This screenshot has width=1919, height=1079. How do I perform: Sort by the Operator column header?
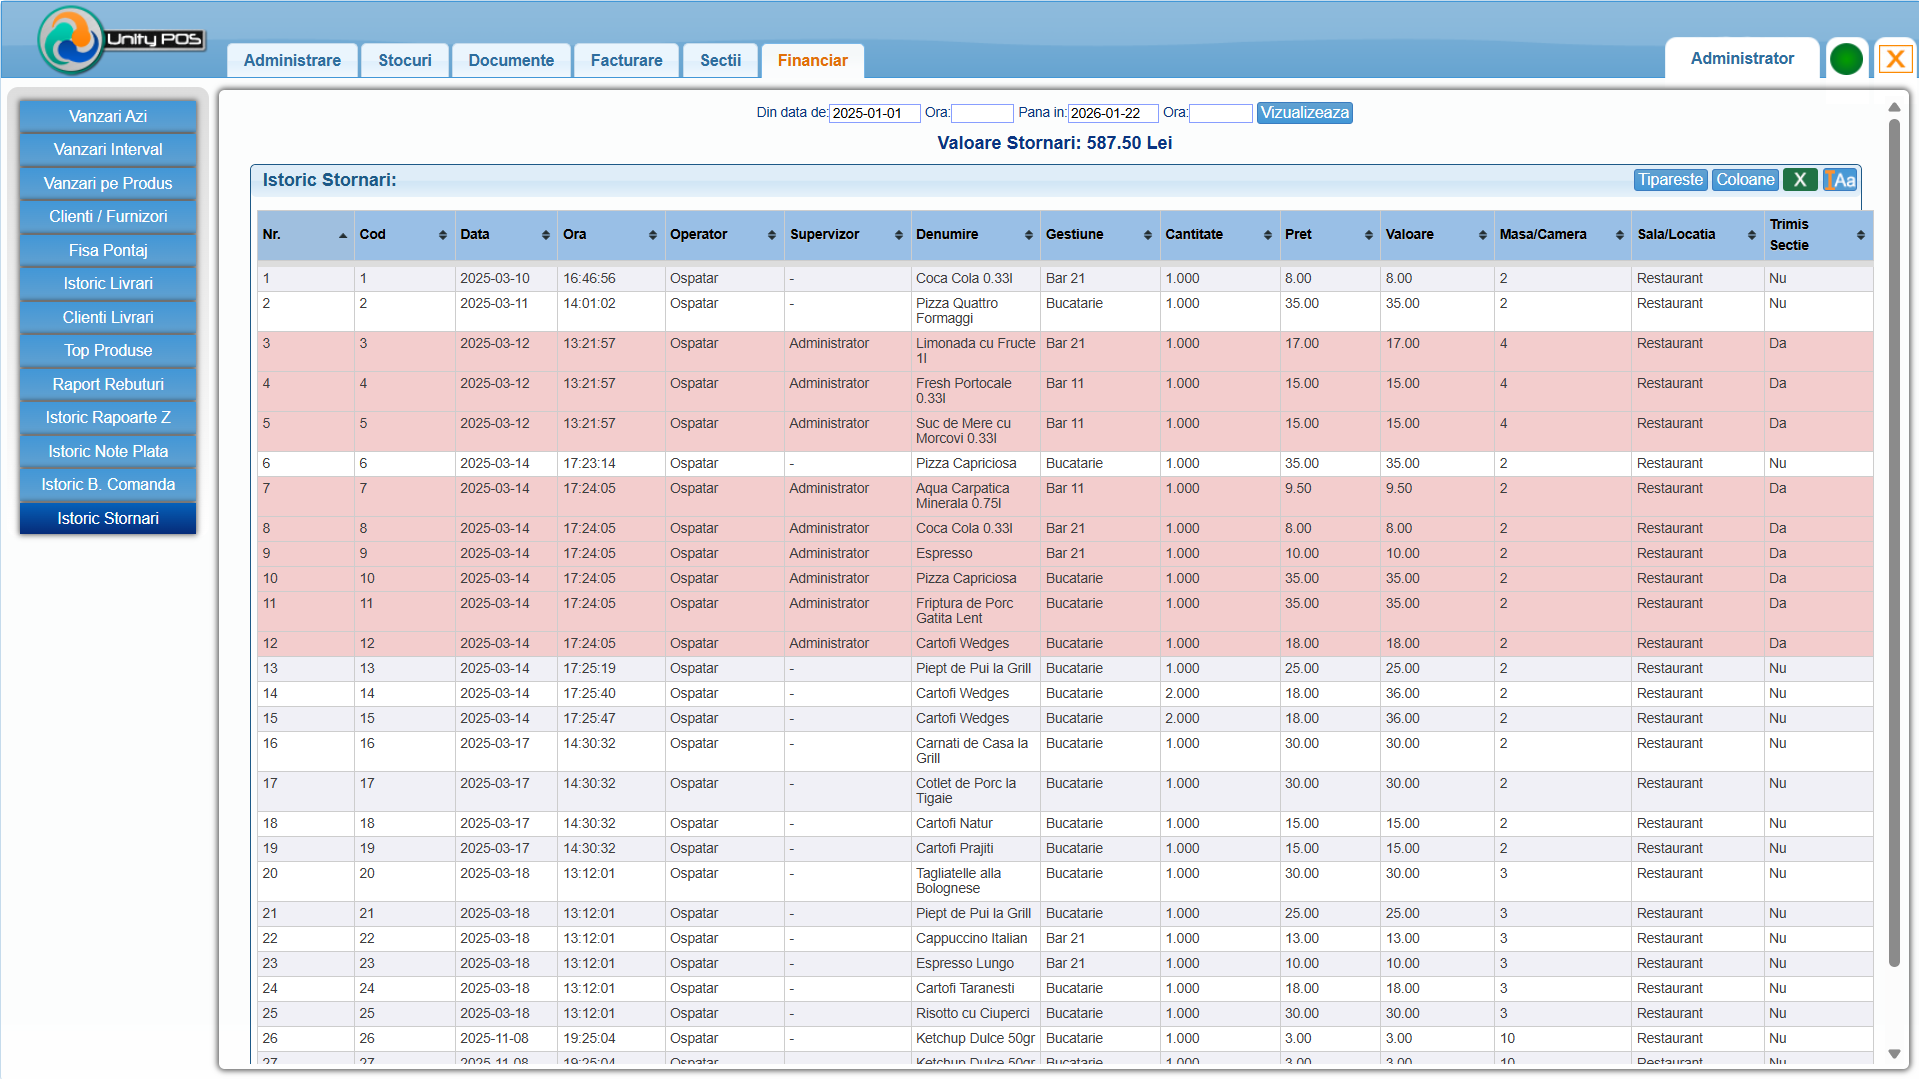698,235
